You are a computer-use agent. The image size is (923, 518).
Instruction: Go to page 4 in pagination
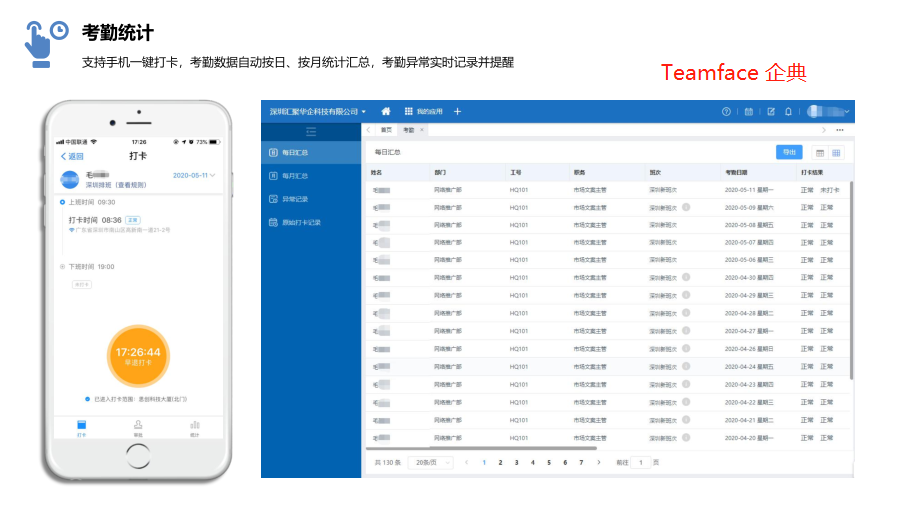533,463
